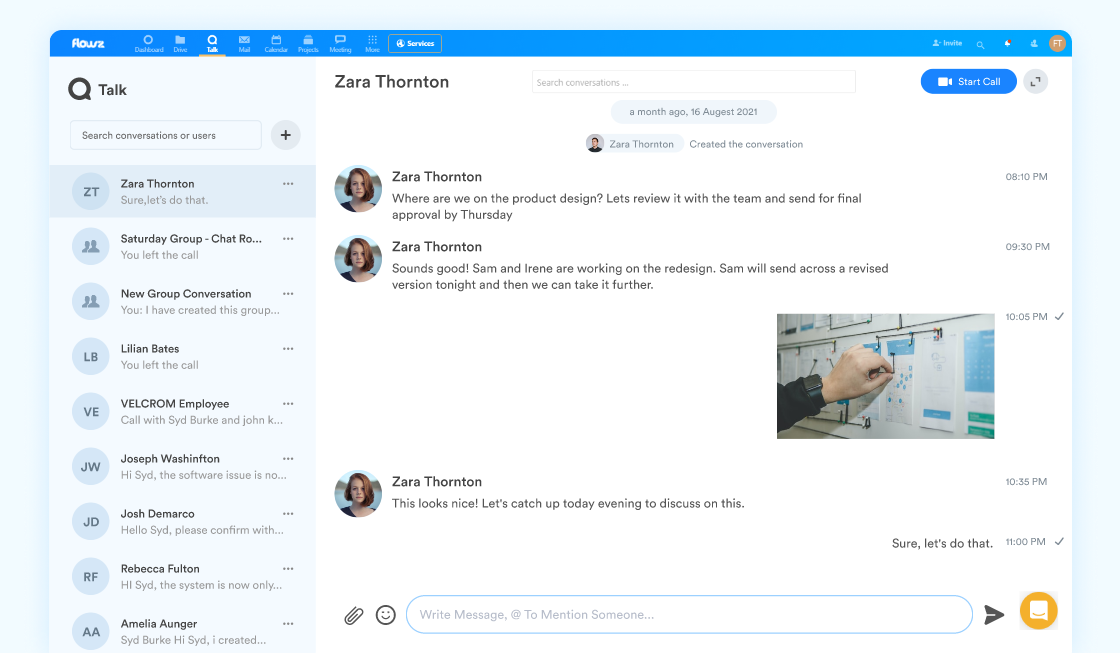Open the Meeting app icon
This screenshot has height=653, width=1120.
(x=340, y=42)
